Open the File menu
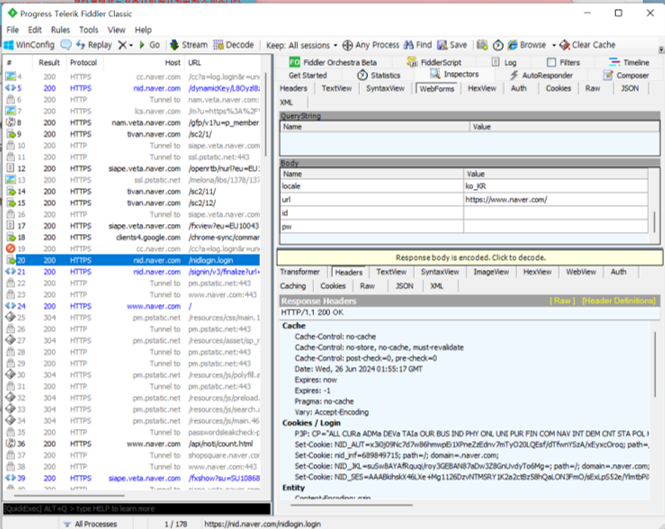The height and width of the screenshot is (529, 665). [x=13, y=30]
